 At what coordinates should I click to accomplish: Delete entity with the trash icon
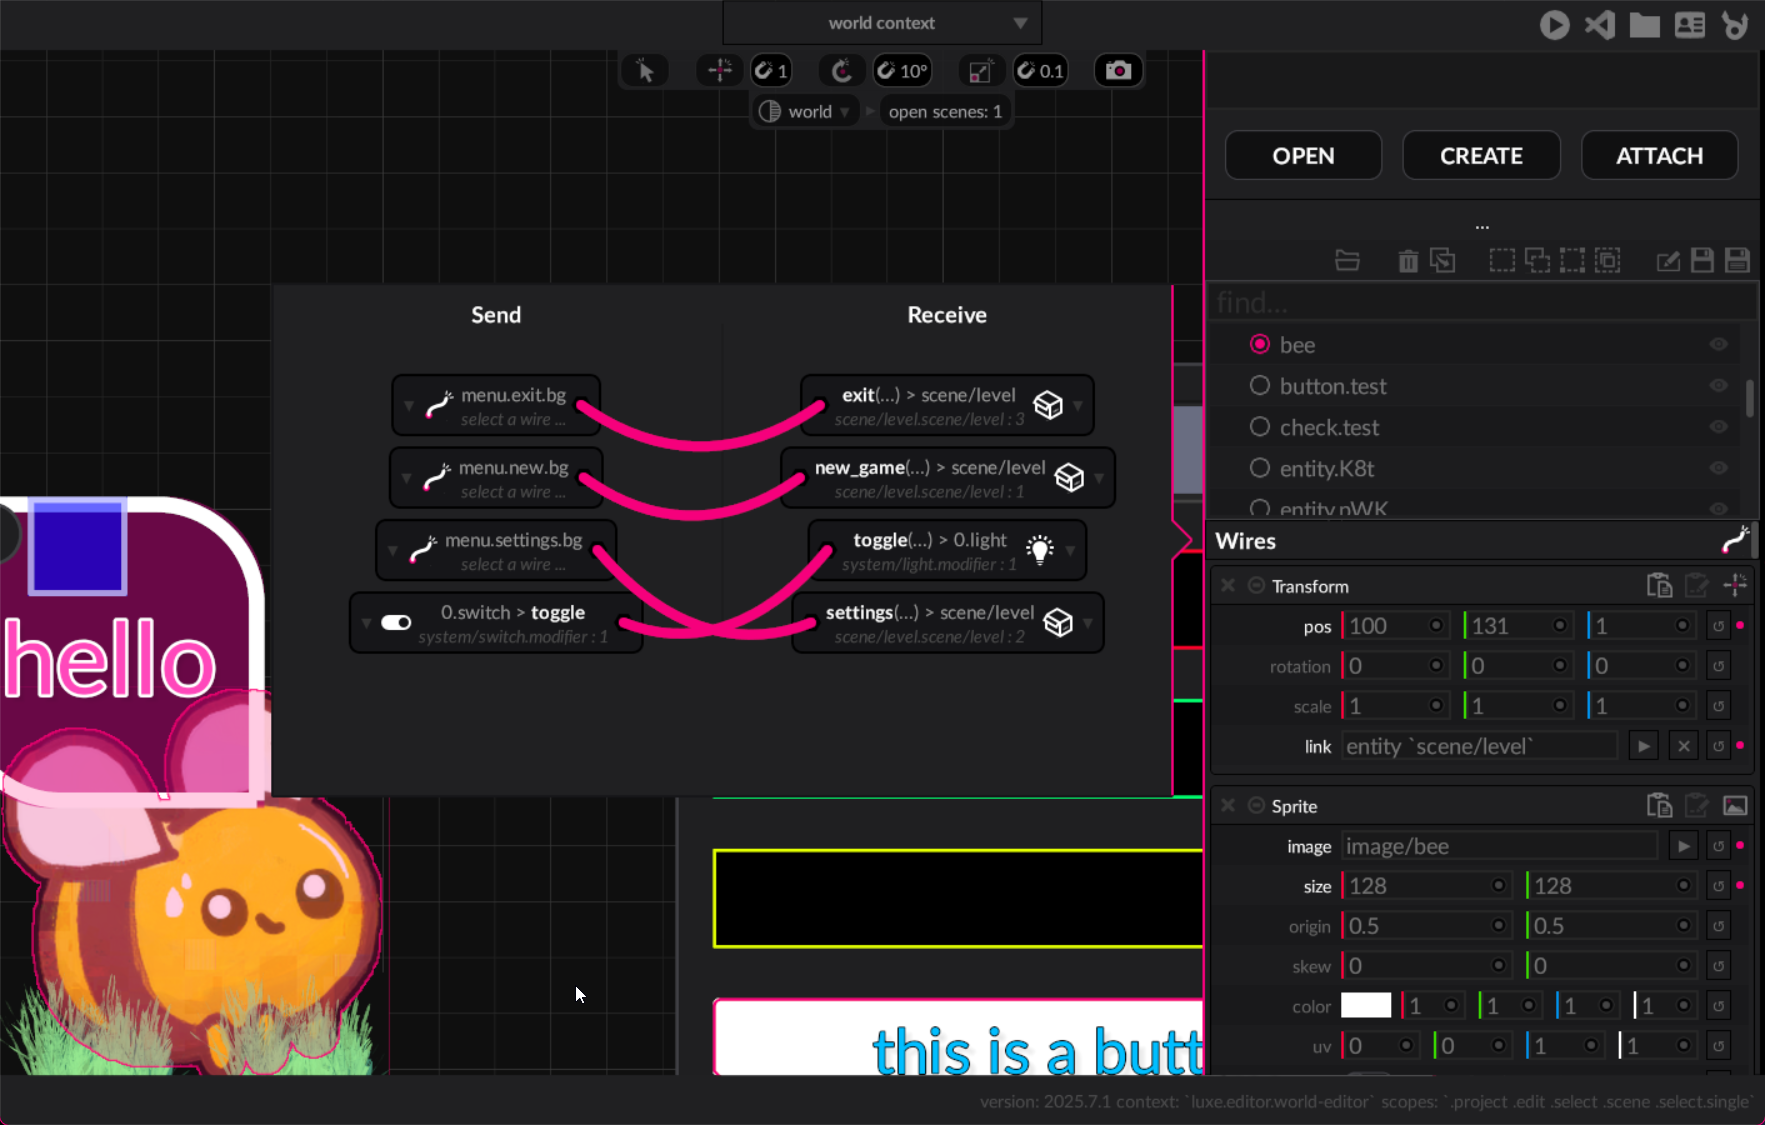[1408, 261]
